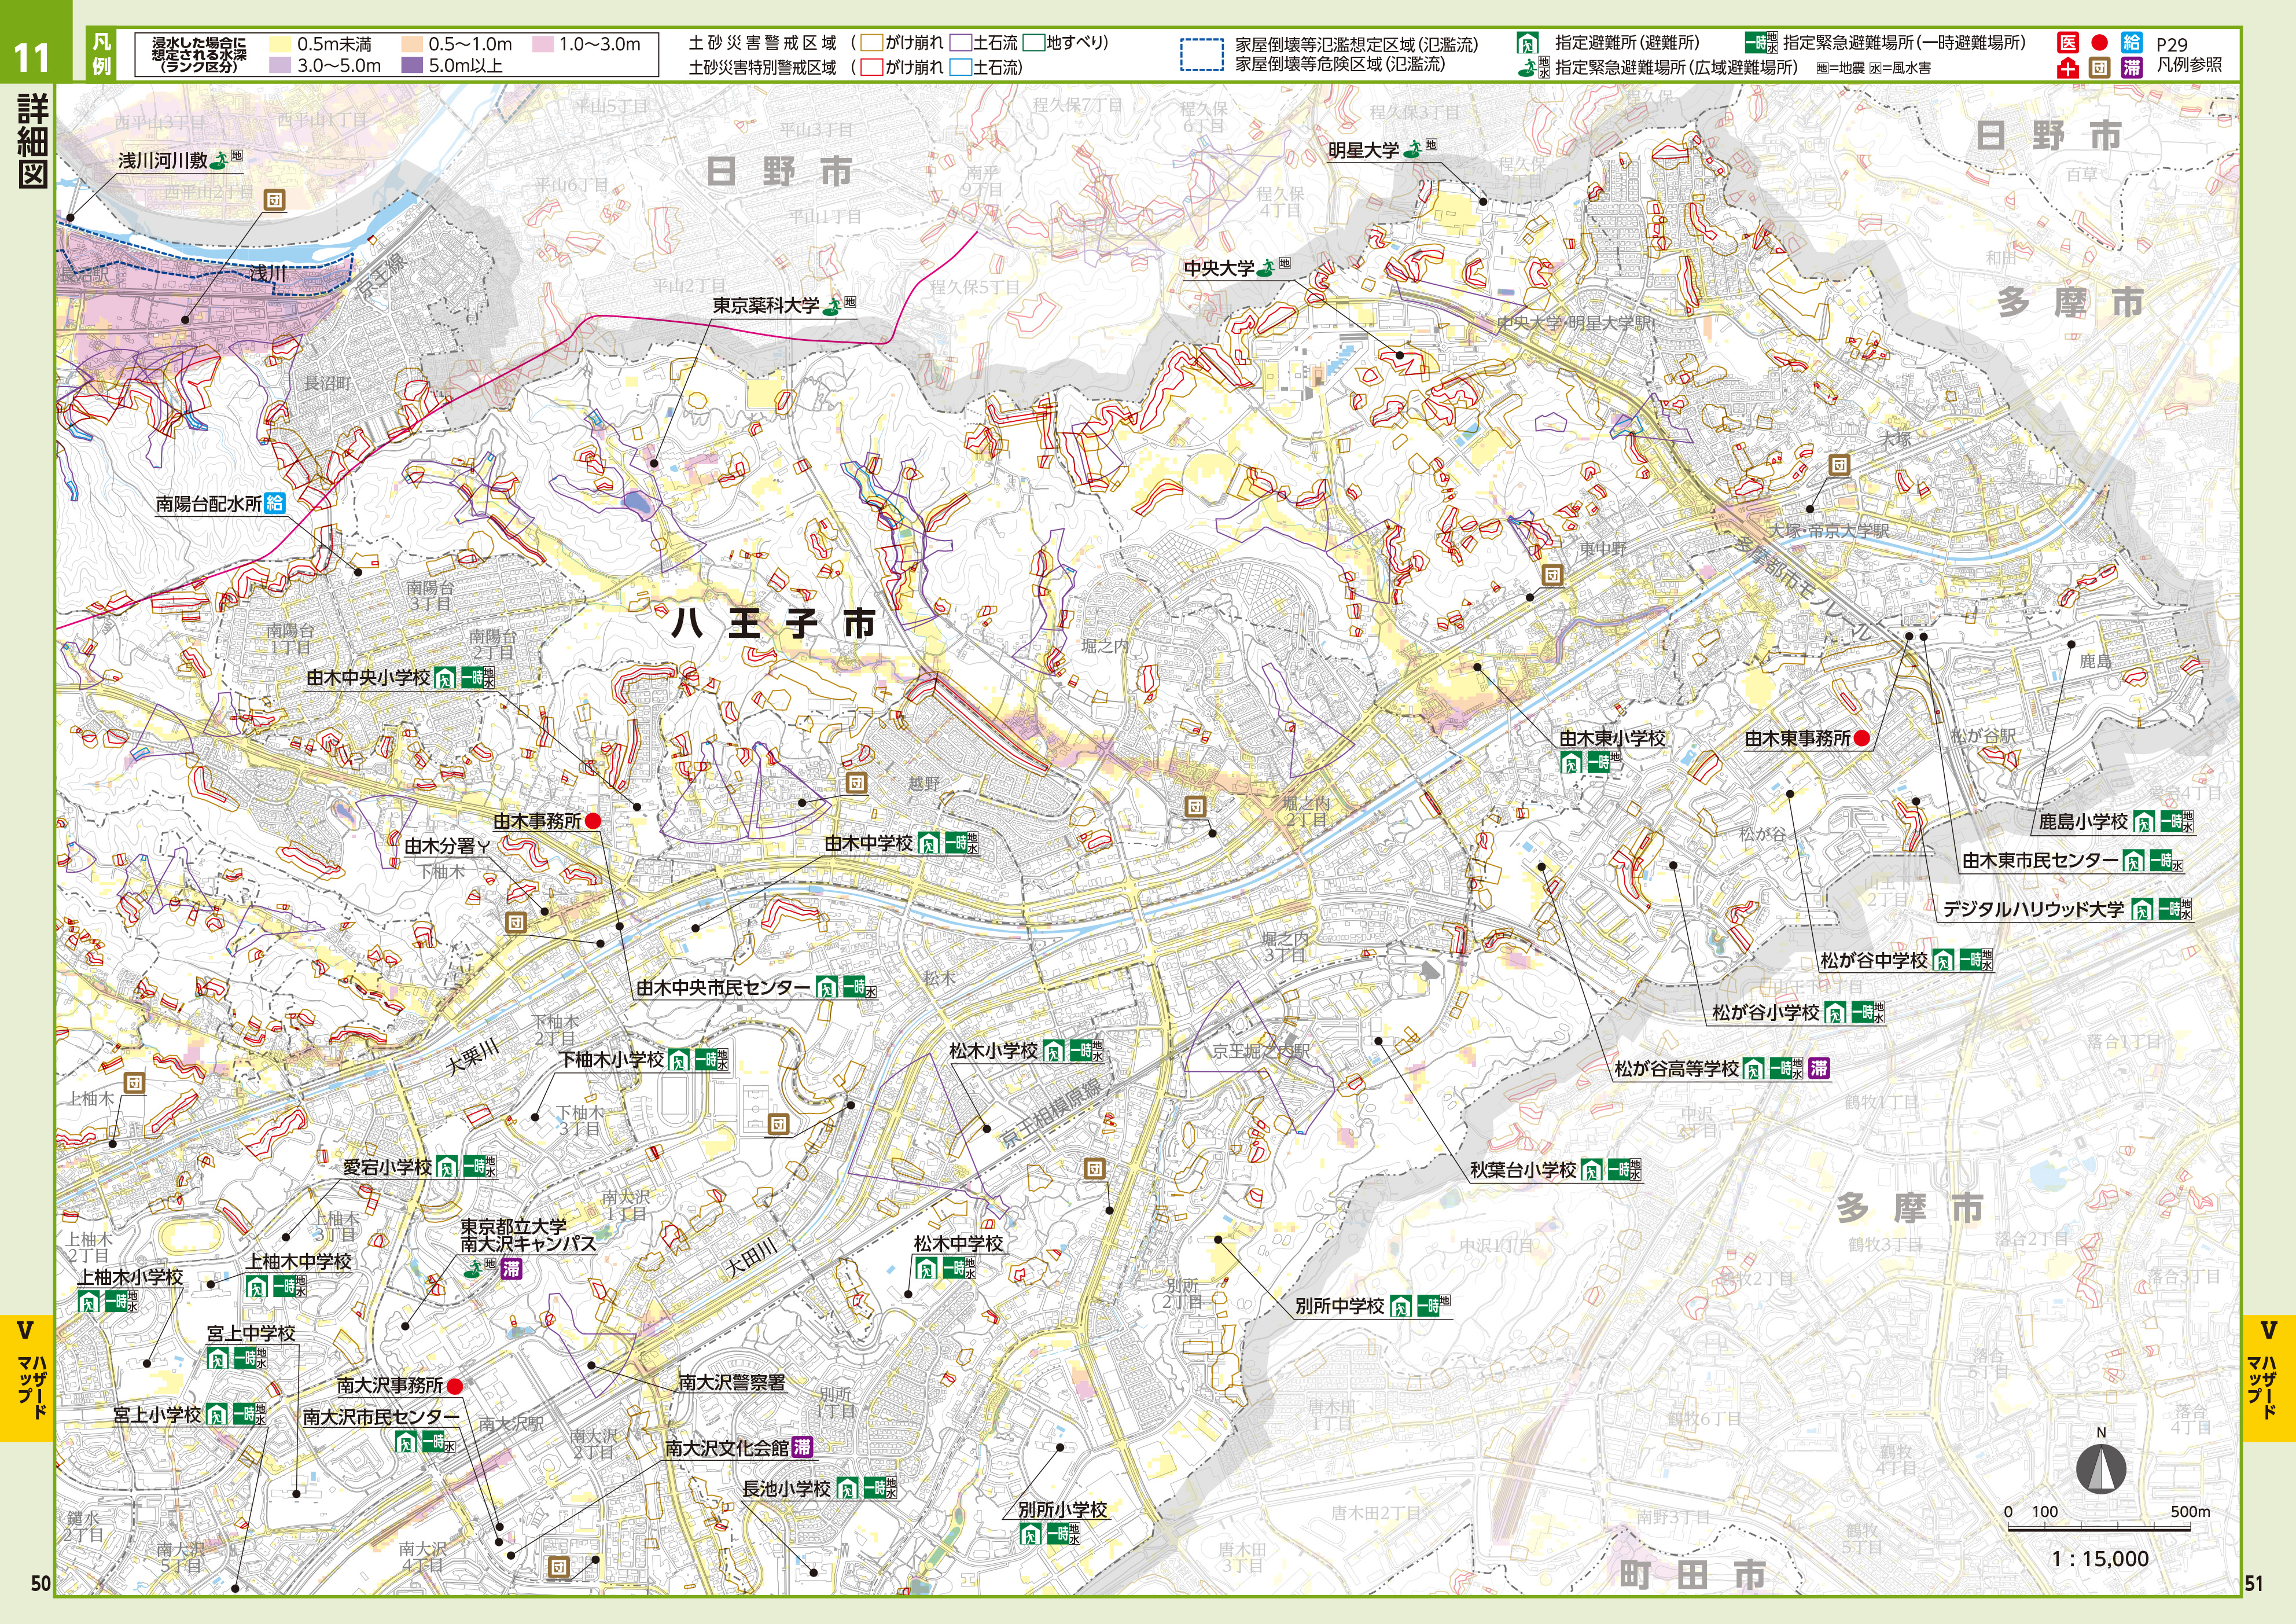Click the 愛宕小学校 label
The image size is (2296, 1624).
pyautogui.click(x=387, y=1167)
